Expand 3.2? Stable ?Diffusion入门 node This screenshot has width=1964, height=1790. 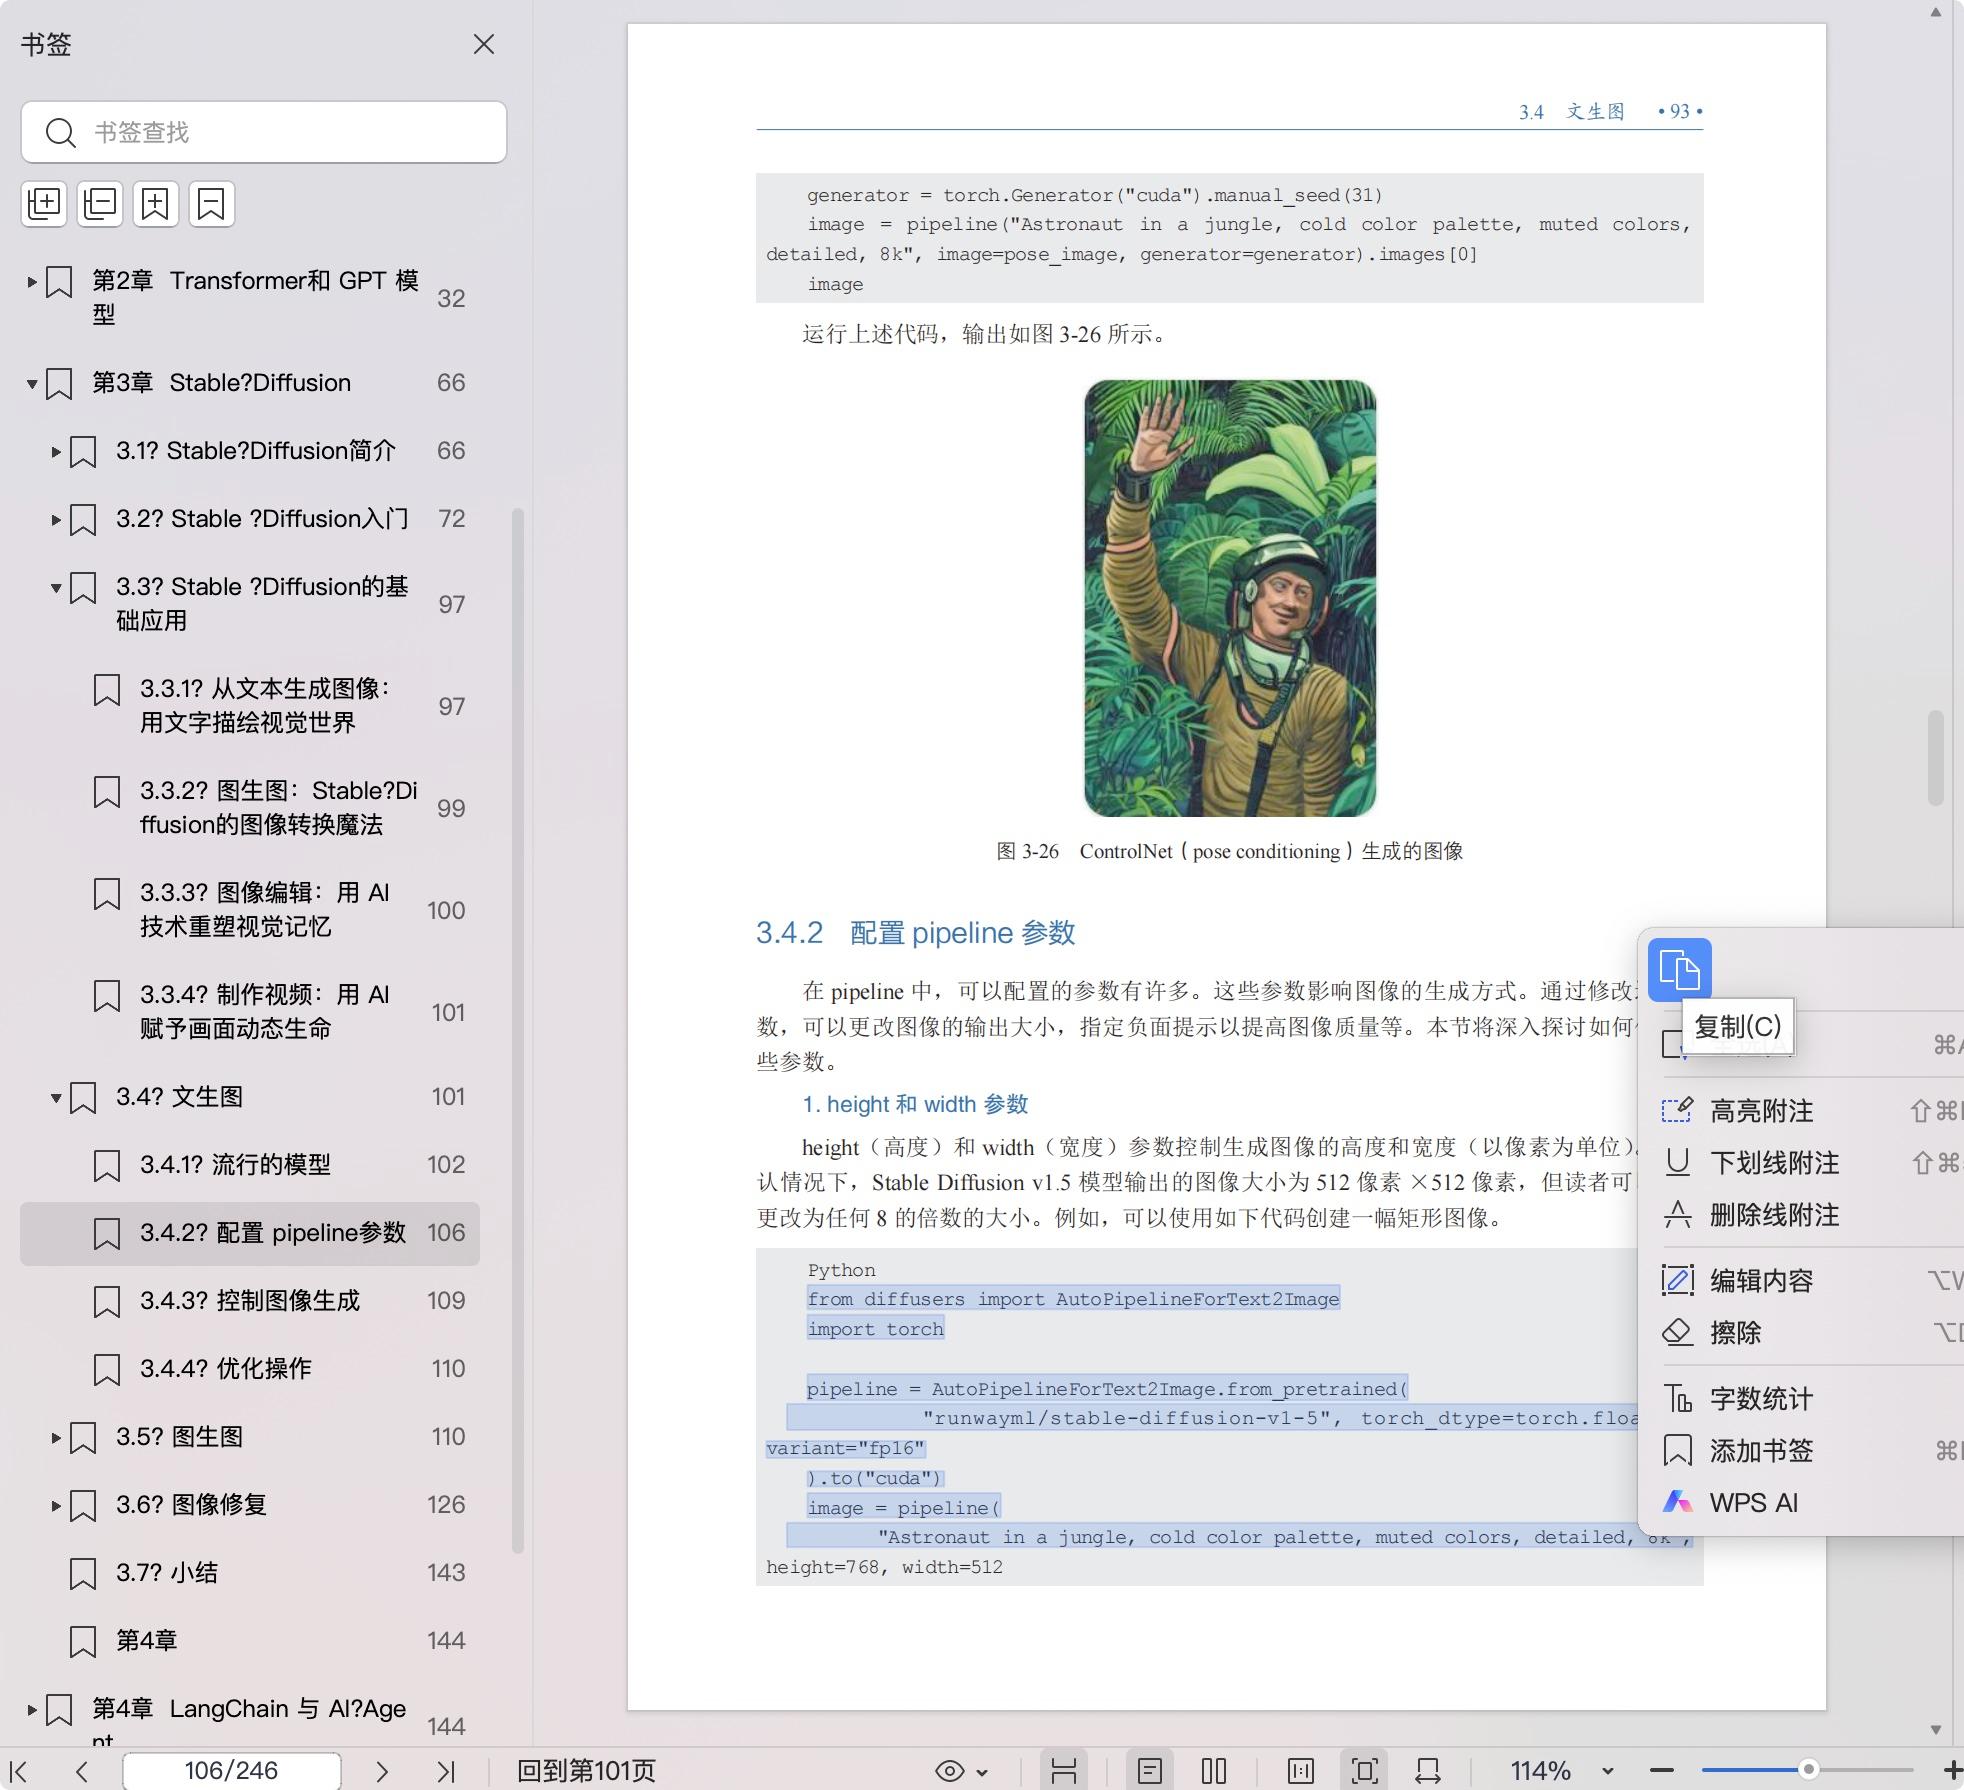pos(56,519)
